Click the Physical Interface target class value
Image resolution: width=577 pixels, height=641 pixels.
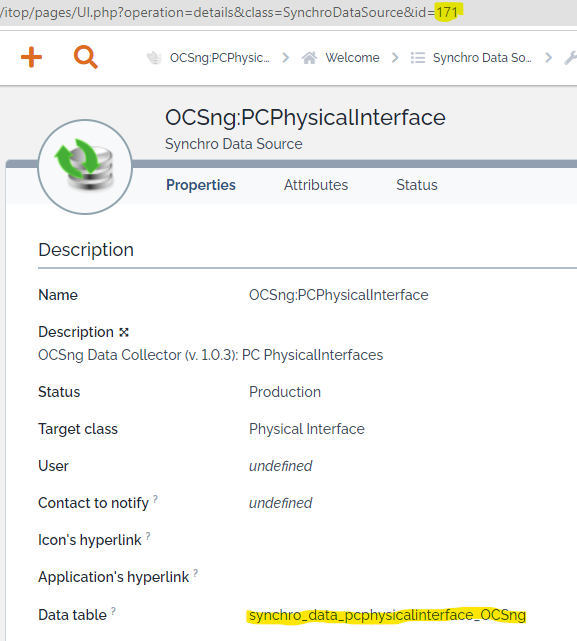(307, 429)
